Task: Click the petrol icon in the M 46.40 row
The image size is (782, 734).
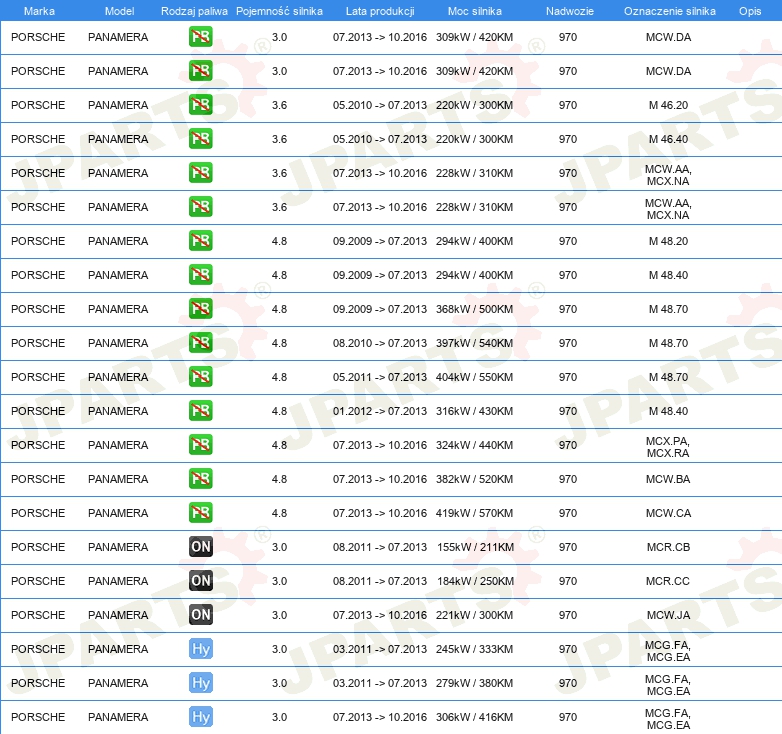Action: pyautogui.click(x=200, y=139)
